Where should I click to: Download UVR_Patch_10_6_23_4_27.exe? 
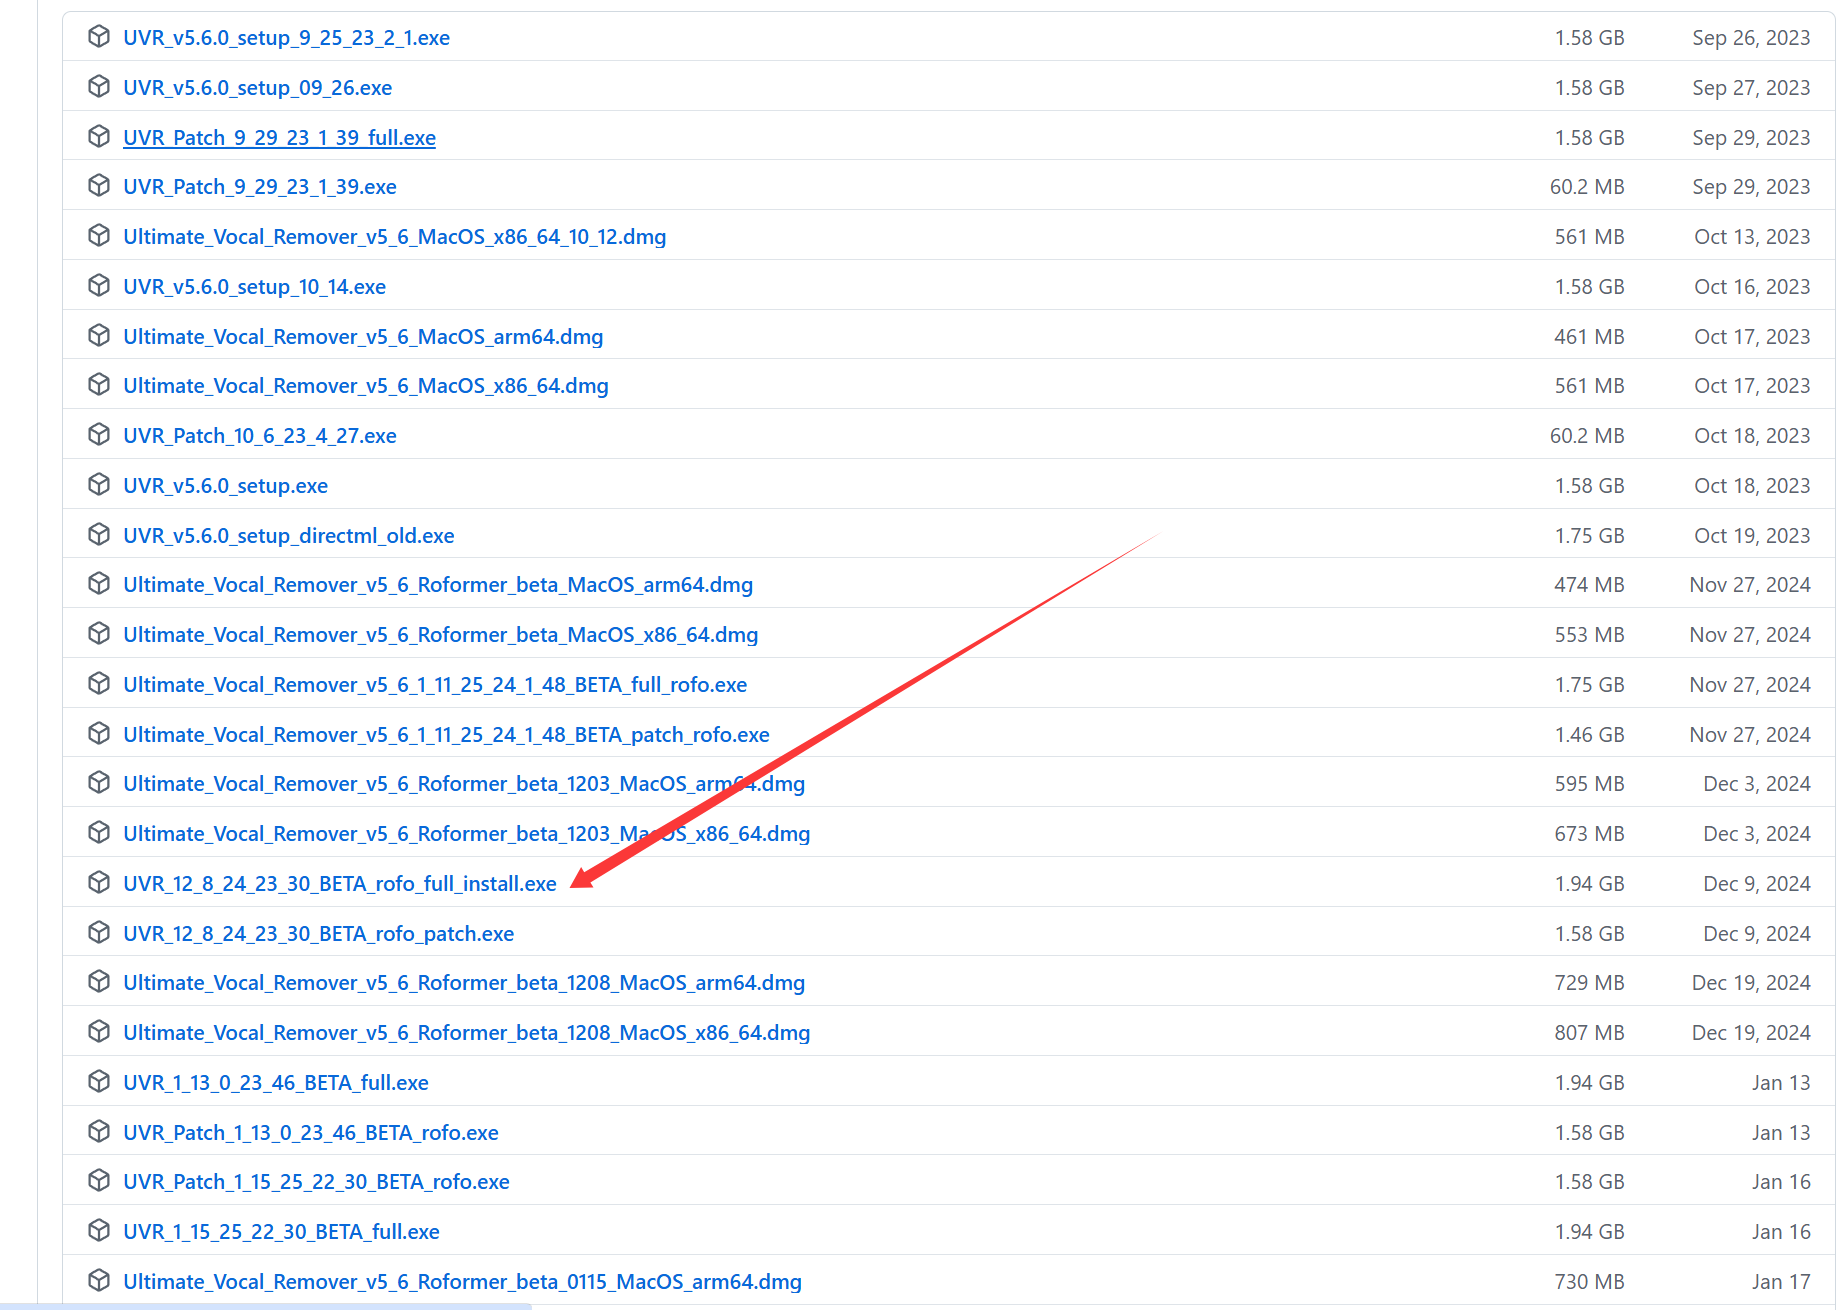tap(260, 436)
